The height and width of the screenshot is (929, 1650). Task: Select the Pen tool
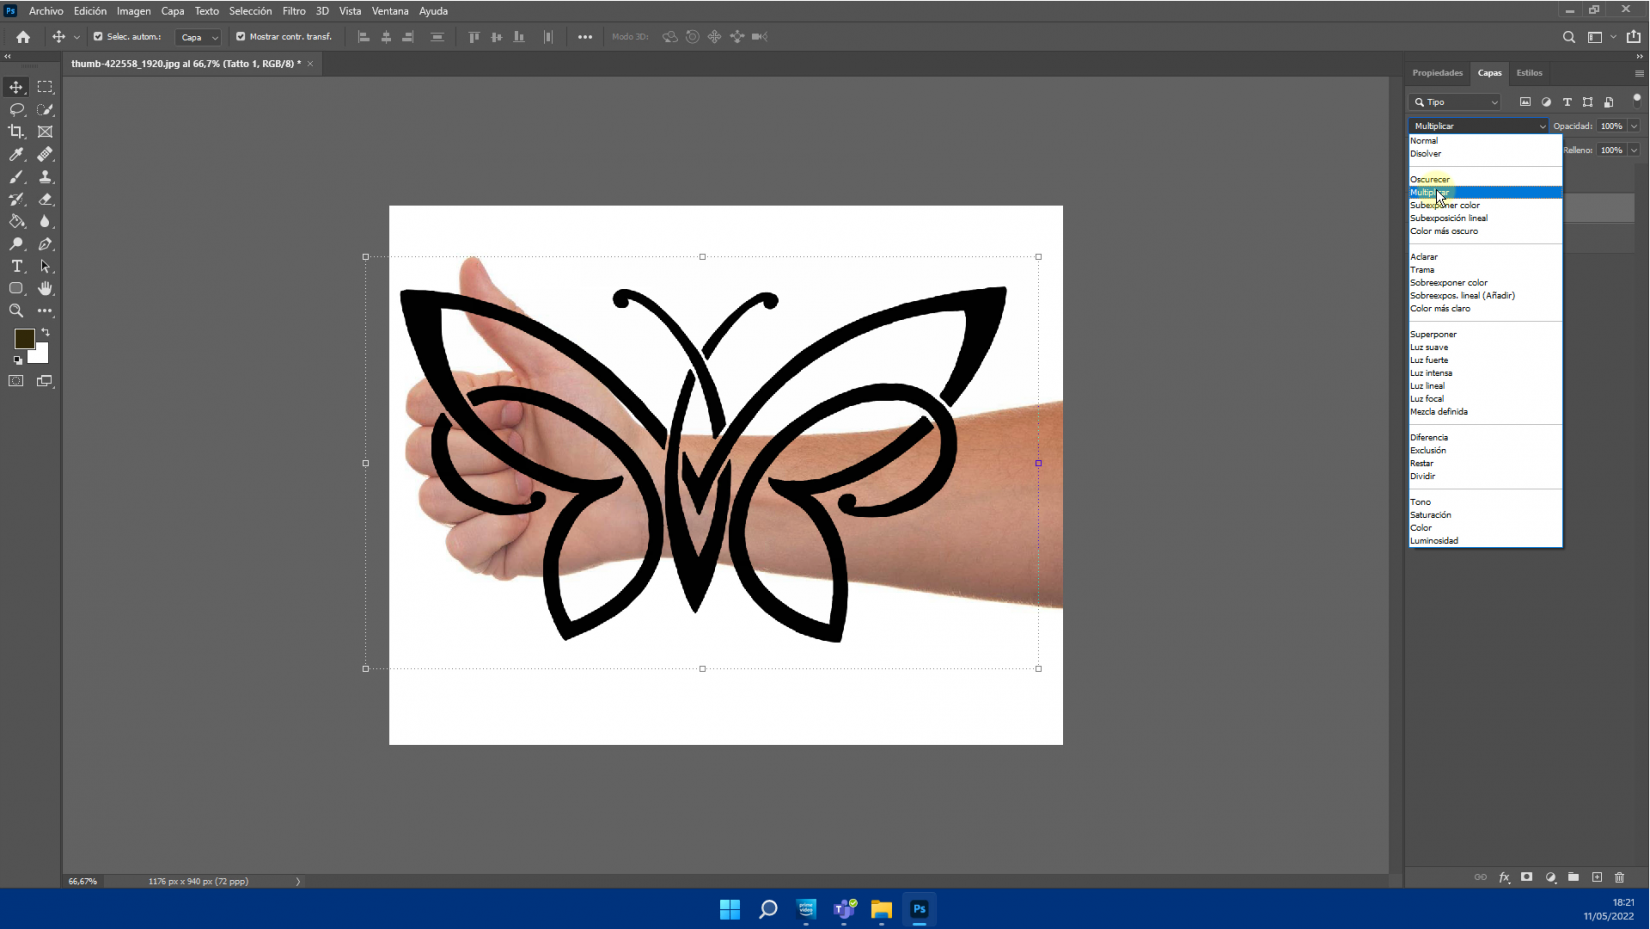pos(45,244)
